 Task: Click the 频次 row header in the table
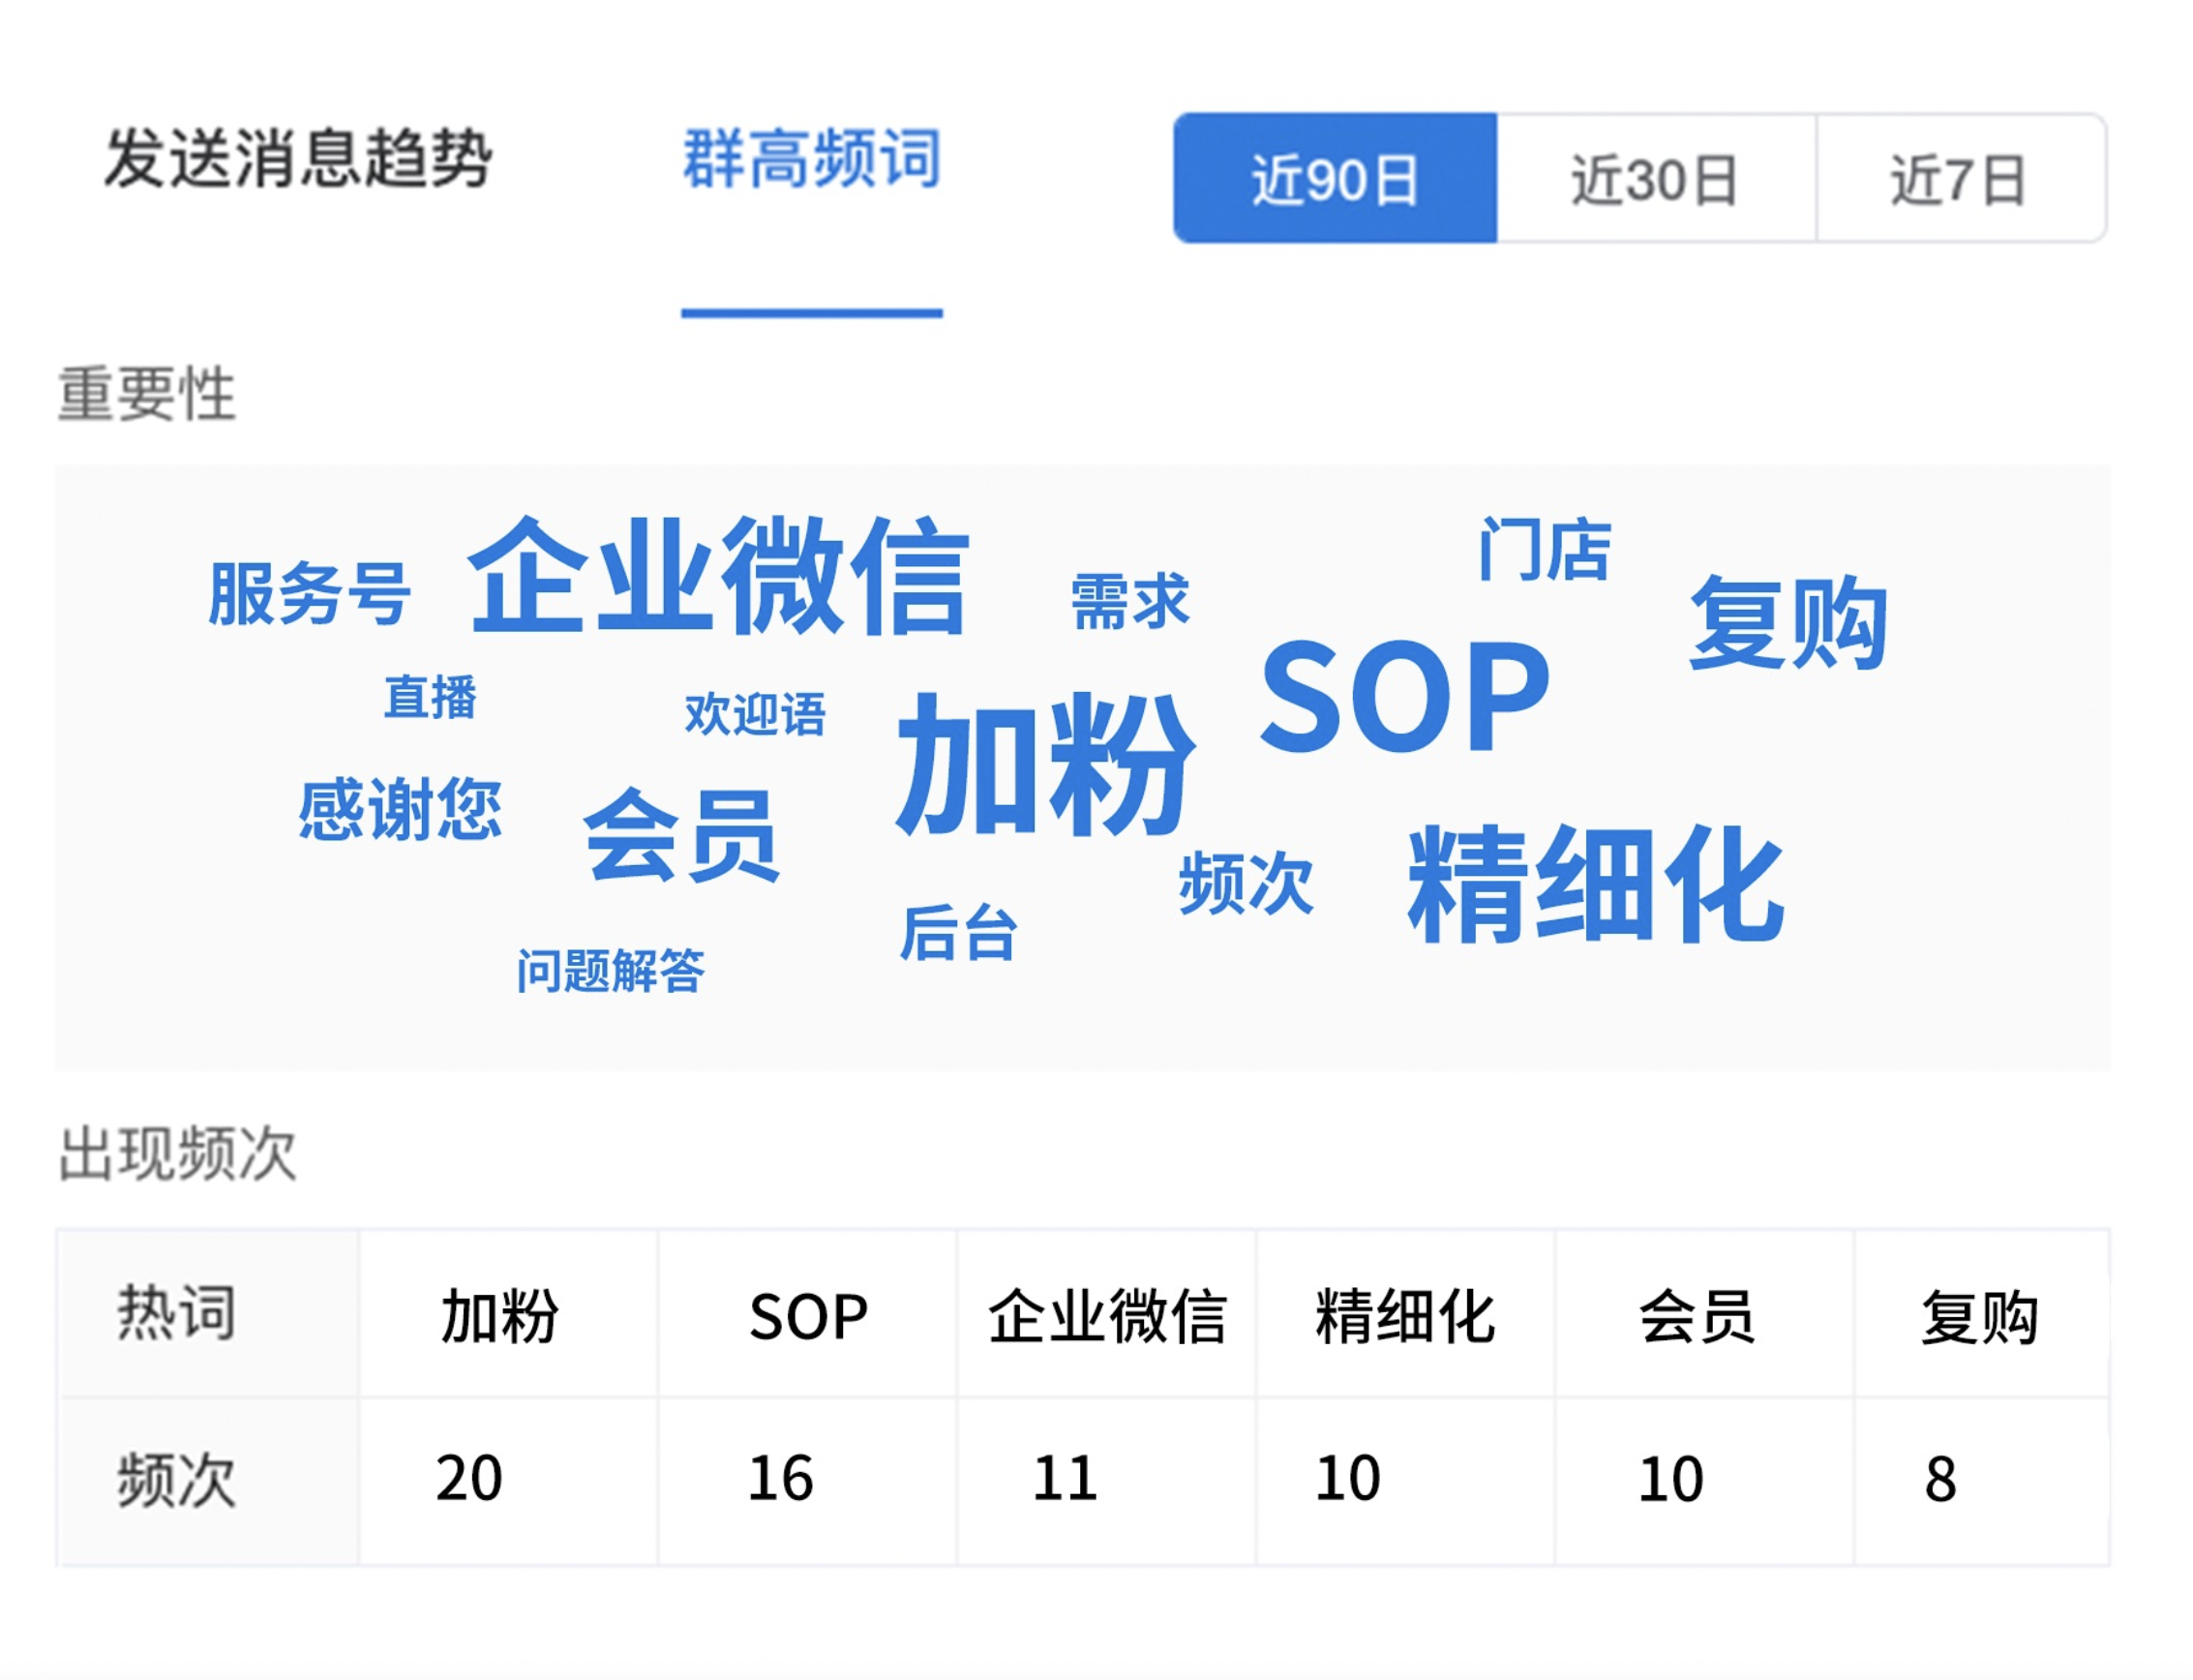[208, 1480]
